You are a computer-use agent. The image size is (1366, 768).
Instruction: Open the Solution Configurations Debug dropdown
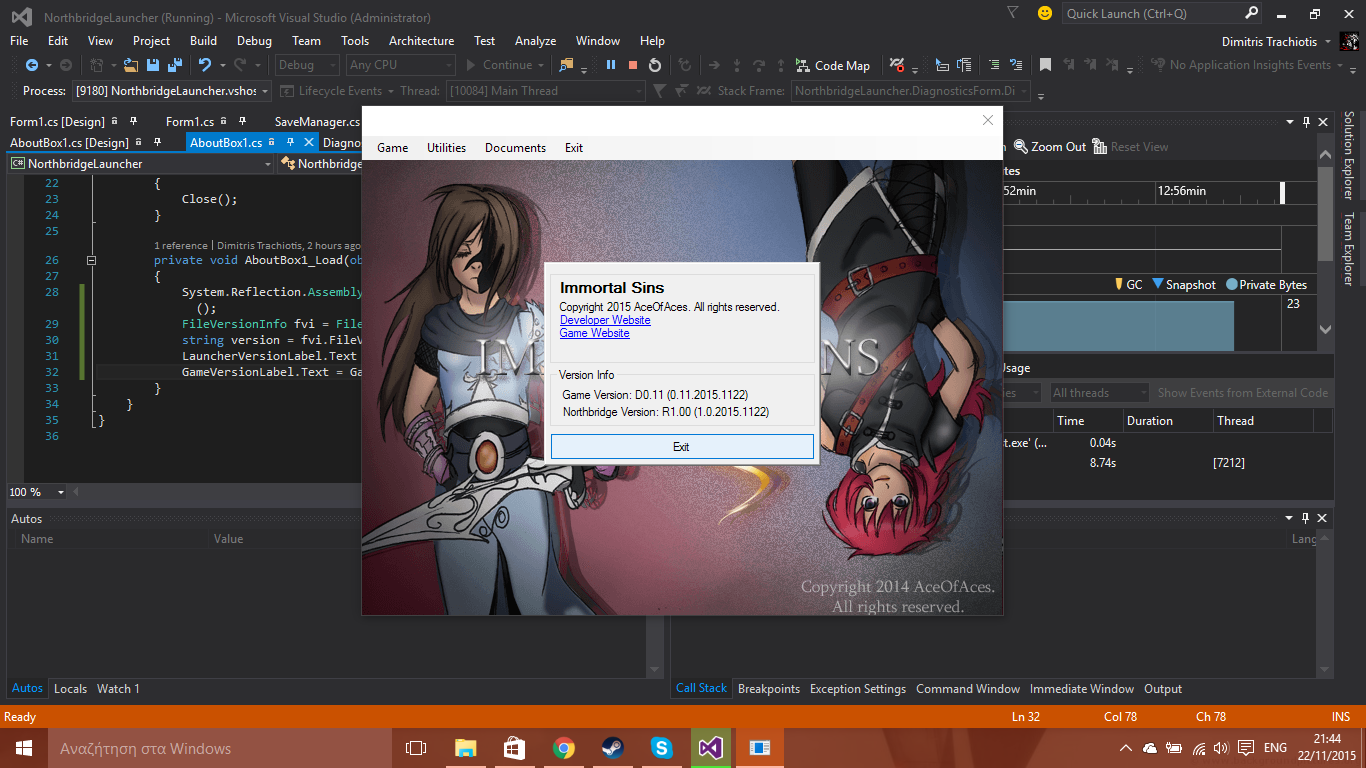[x=307, y=65]
